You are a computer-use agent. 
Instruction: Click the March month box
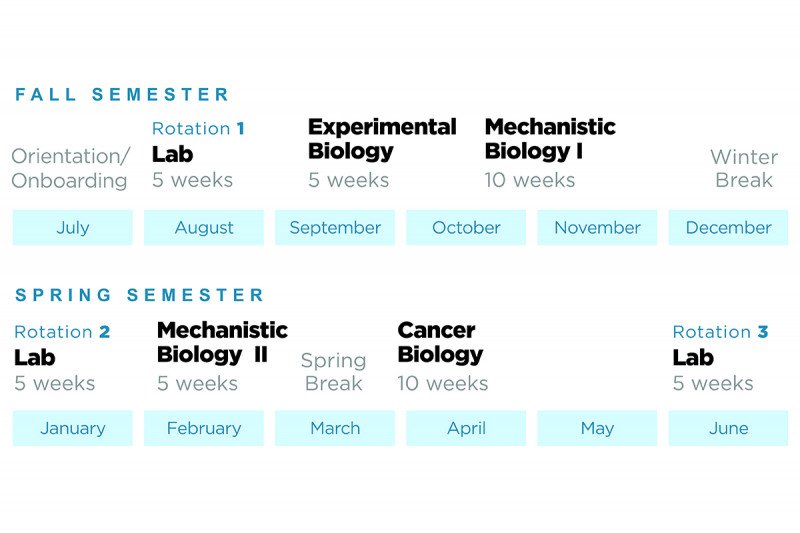335,428
